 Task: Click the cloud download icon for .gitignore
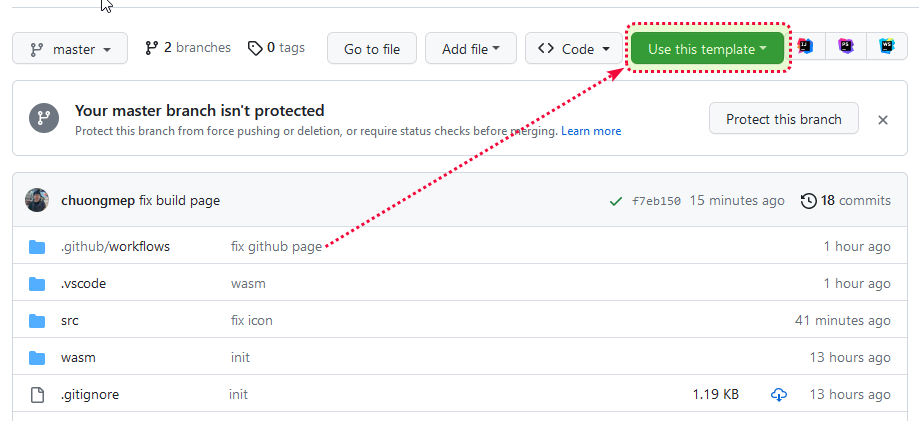[x=779, y=395]
